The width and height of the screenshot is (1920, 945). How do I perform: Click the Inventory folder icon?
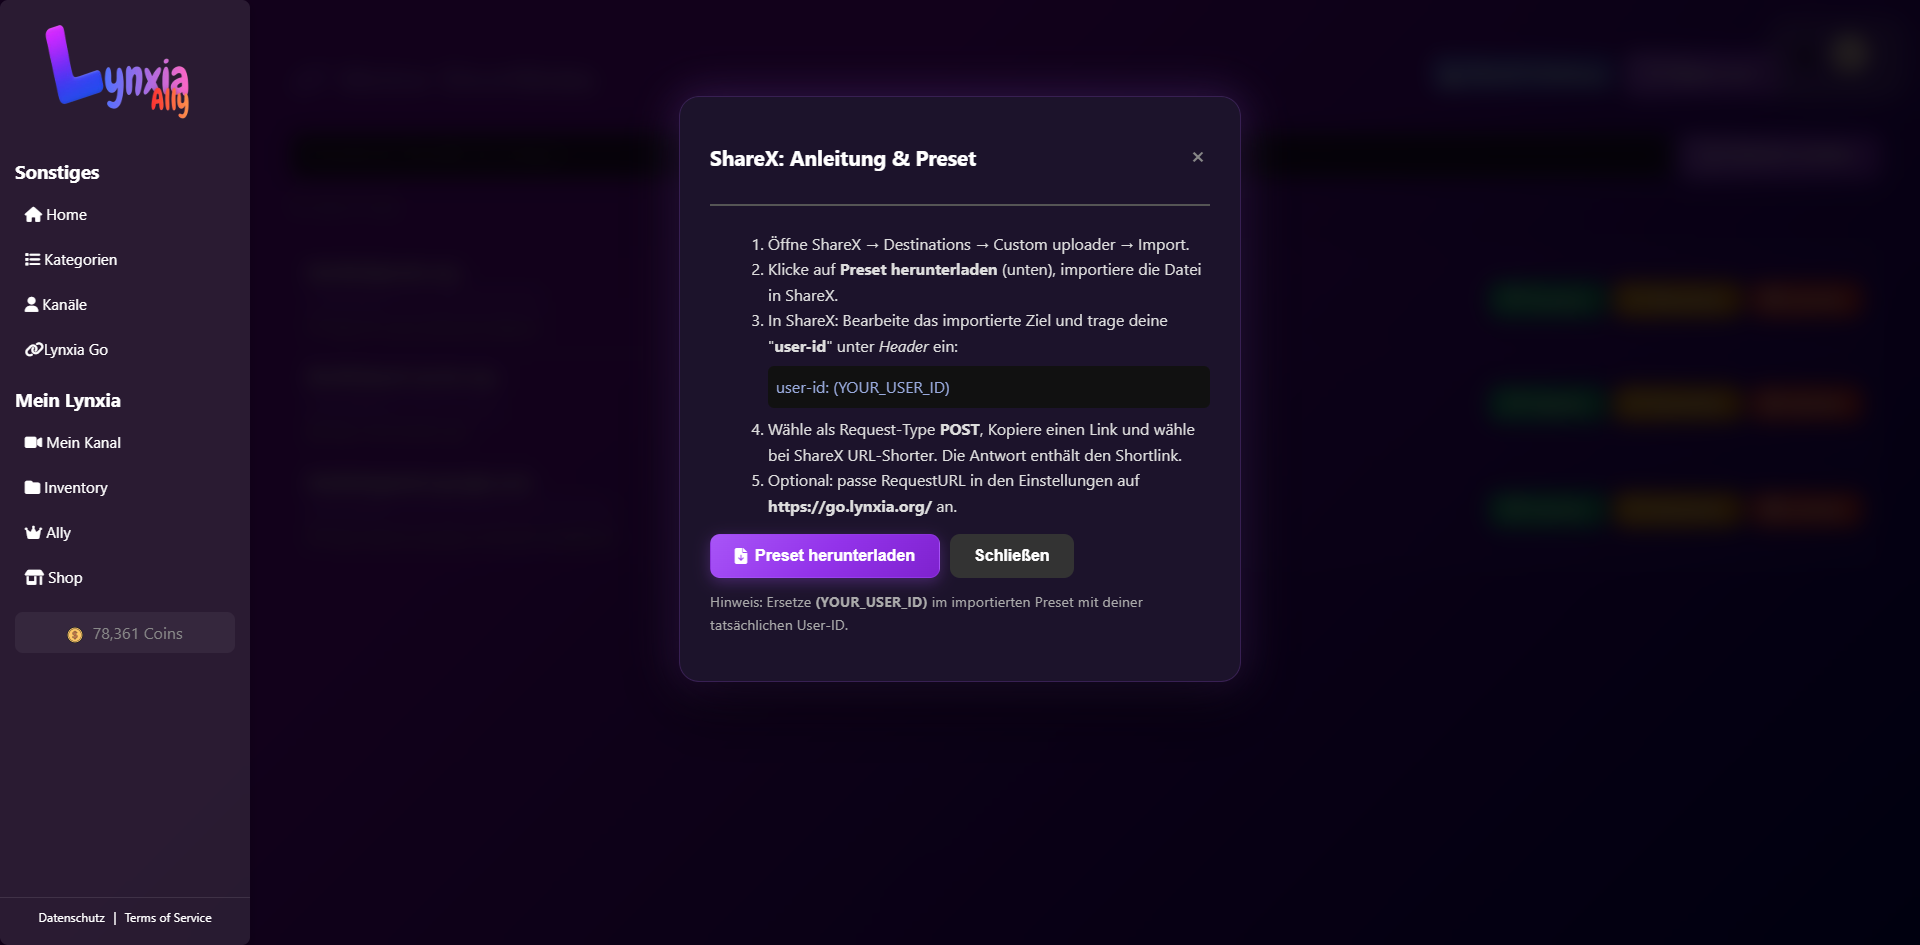pos(32,488)
